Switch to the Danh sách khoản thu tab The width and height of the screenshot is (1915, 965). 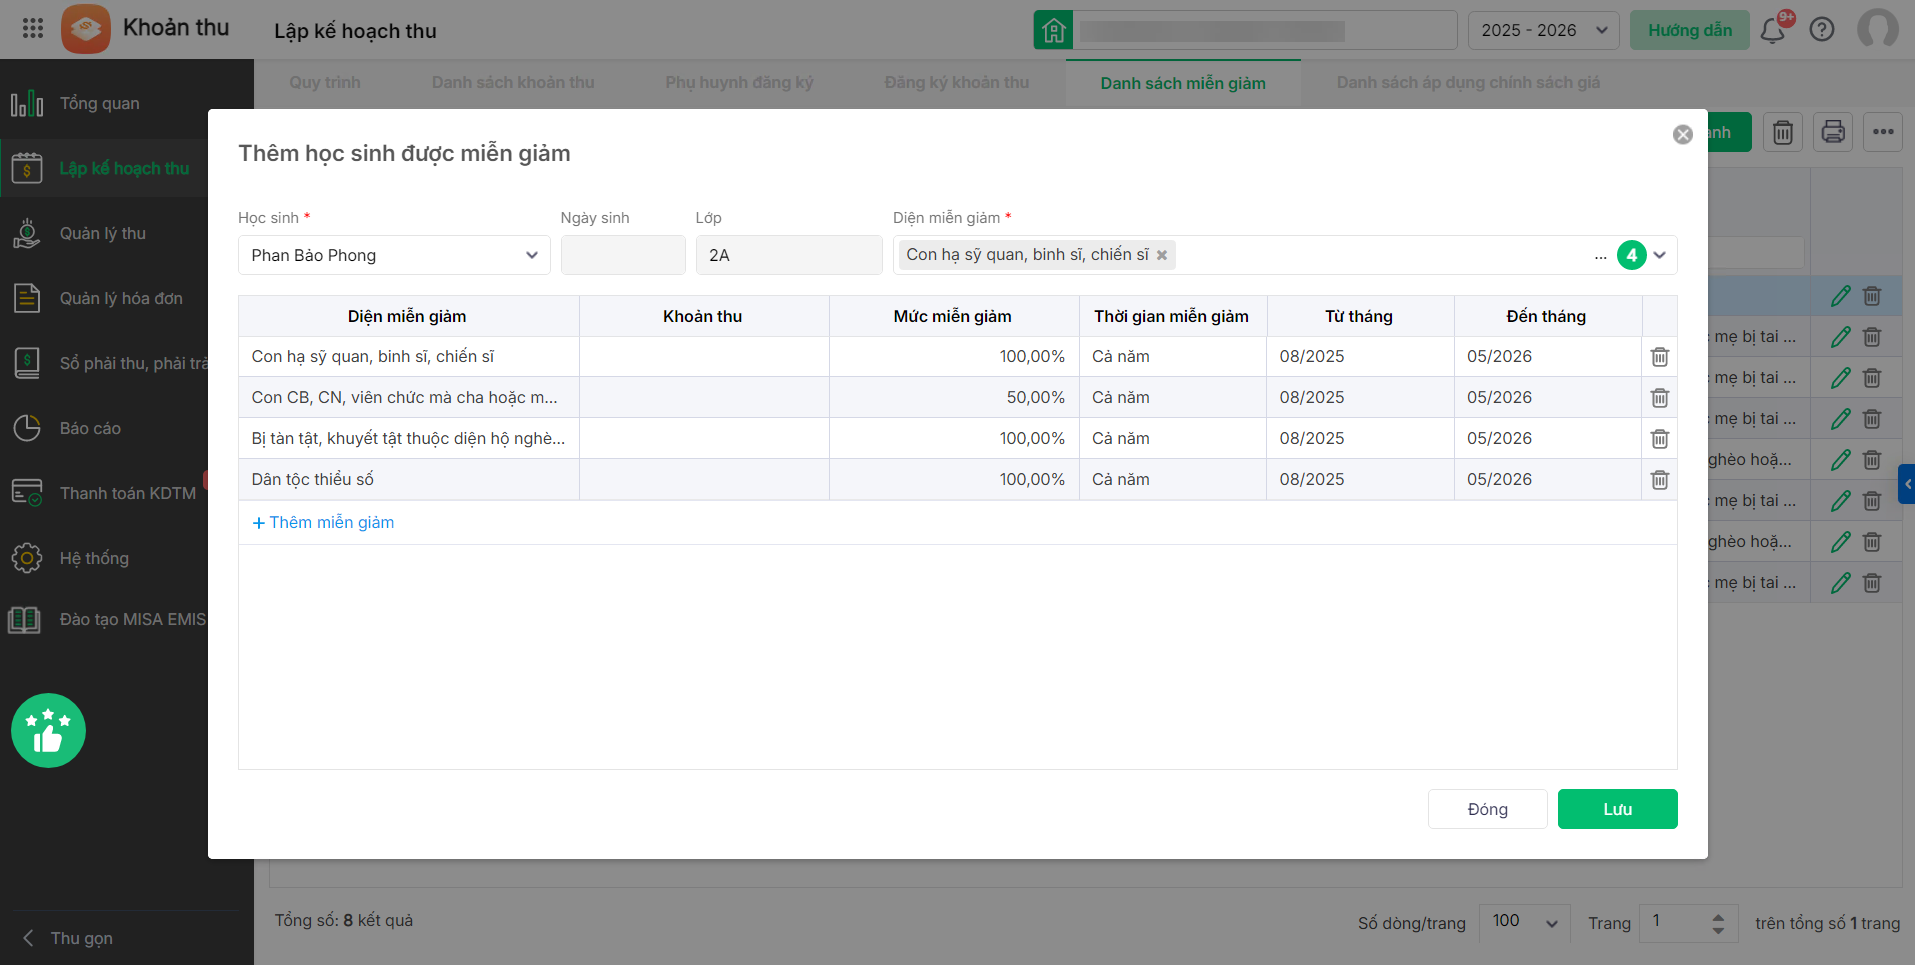tap(513, 83)
